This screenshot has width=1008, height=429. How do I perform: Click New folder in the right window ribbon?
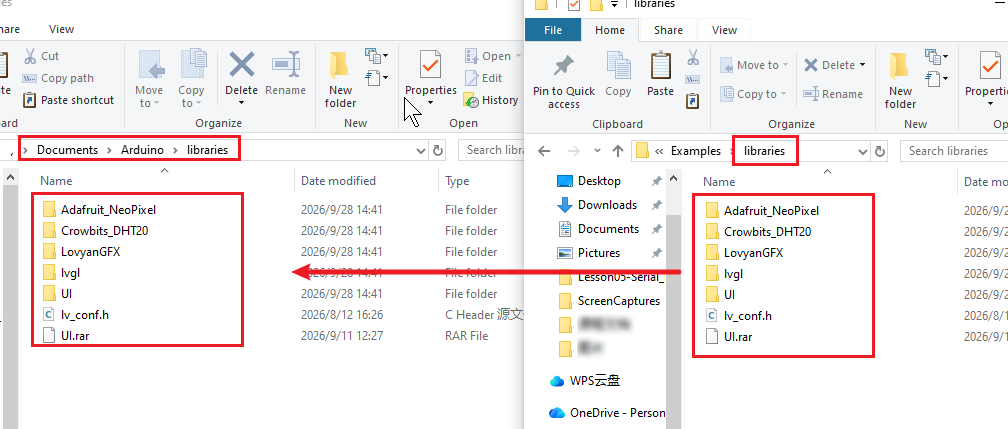point(900,80)
